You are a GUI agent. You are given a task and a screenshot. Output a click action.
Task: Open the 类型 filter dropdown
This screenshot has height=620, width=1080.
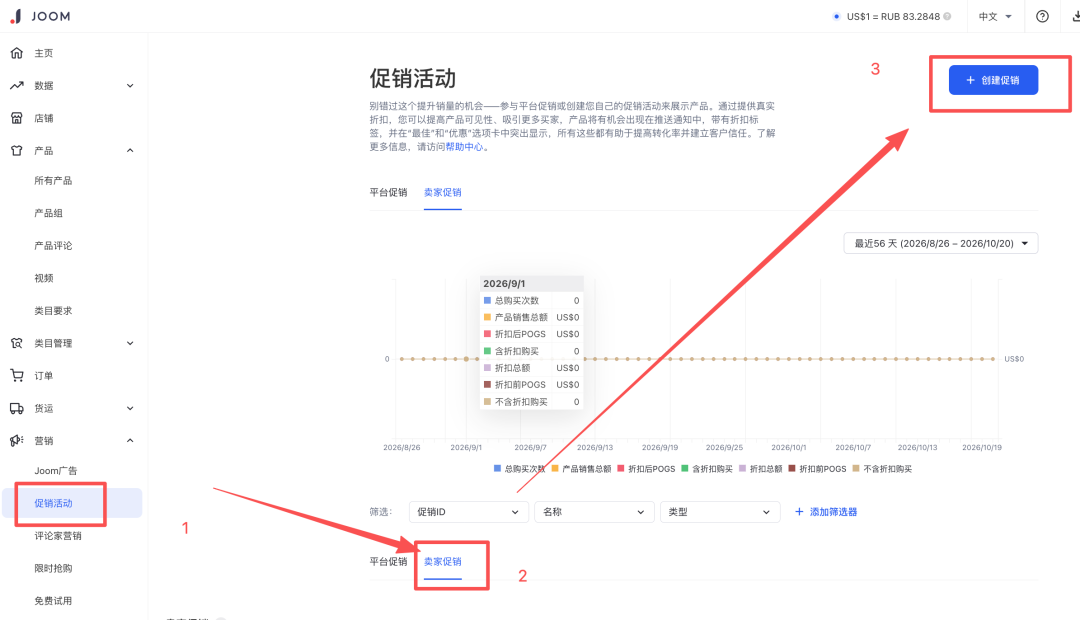720,512
